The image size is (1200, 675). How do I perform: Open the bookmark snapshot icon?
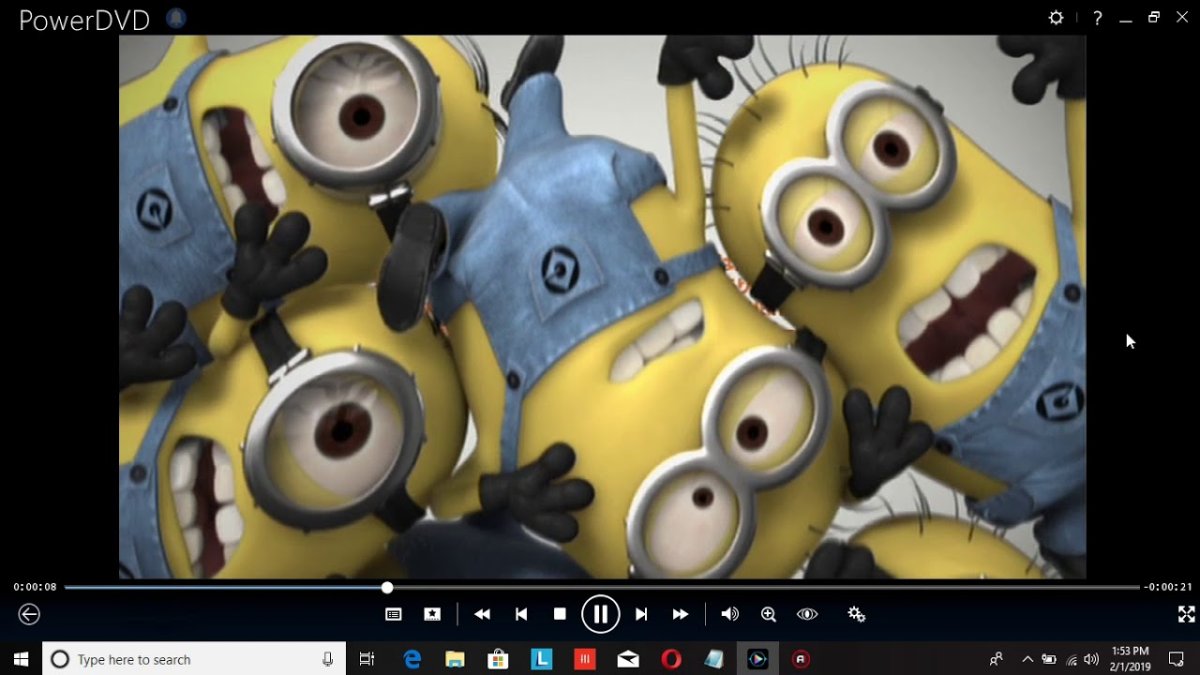(x=432, y=614)
